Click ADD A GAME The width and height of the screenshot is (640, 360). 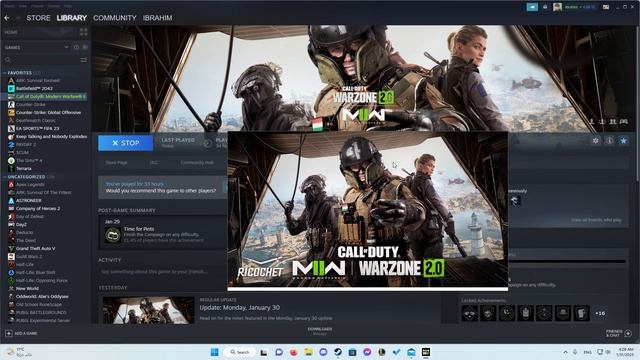[x=21, y=333]
